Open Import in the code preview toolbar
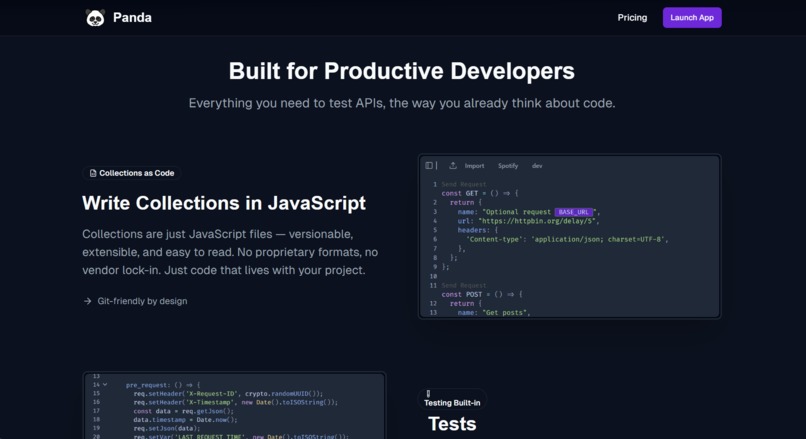Screen dimensions: 806x439 coord(474,166)
